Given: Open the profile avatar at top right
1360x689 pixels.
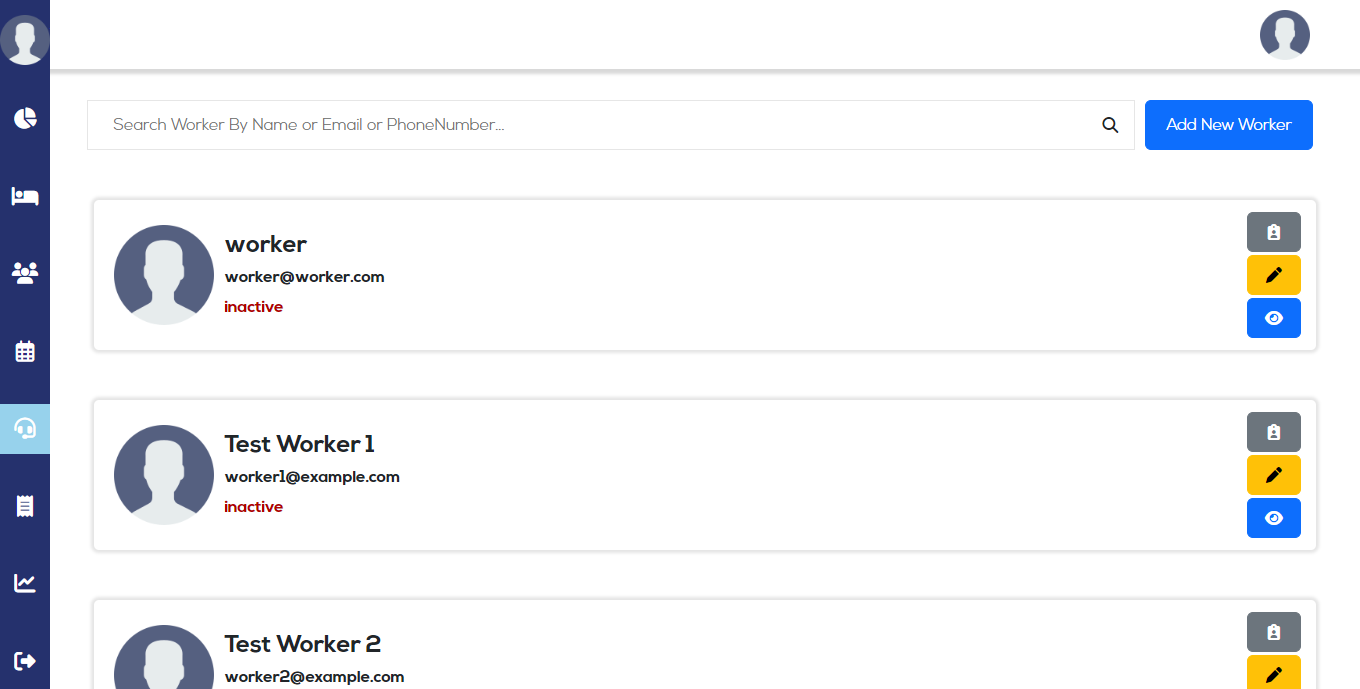Looking at the screenshot, I should pos(1284,35).
